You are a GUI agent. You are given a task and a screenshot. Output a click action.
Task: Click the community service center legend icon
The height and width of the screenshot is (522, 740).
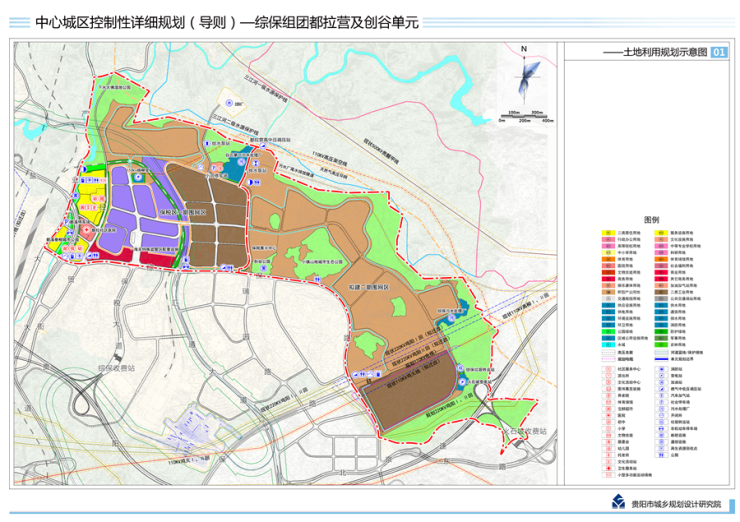point(608,369)
